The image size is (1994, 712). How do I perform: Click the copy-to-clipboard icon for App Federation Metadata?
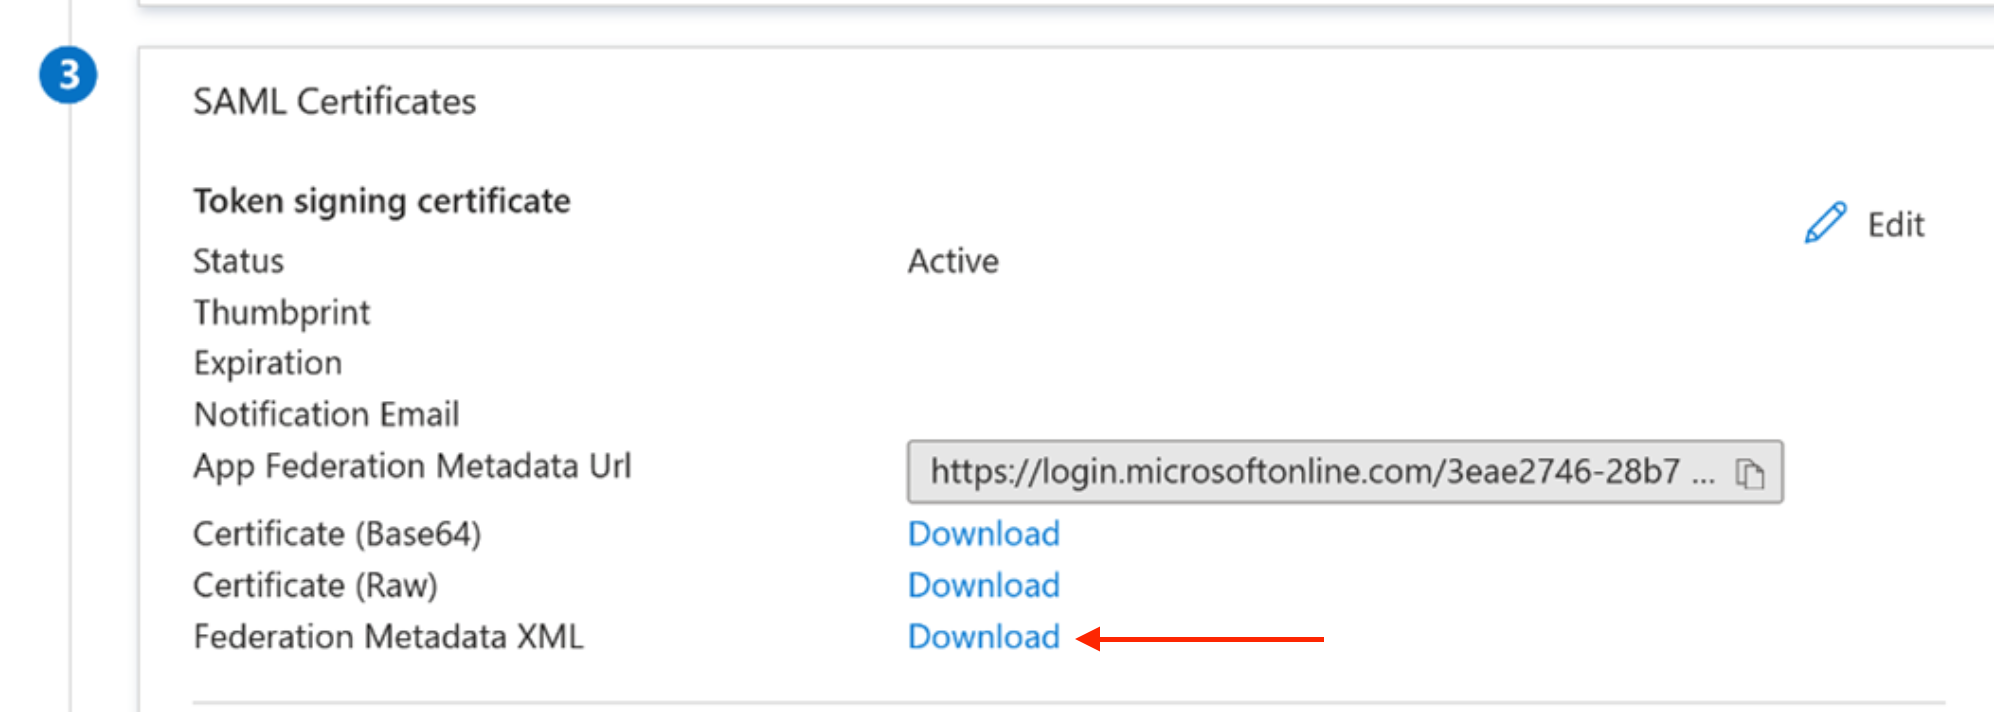pos(1752,474)
